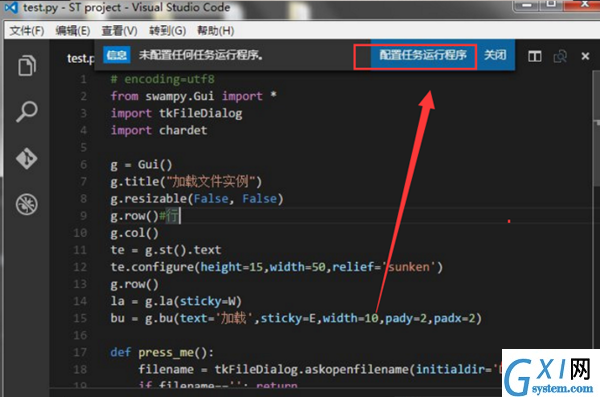The width and height of the screenshot is (600, 397).
Task: Open the Search view in activity bar
Action: (27, 111)
